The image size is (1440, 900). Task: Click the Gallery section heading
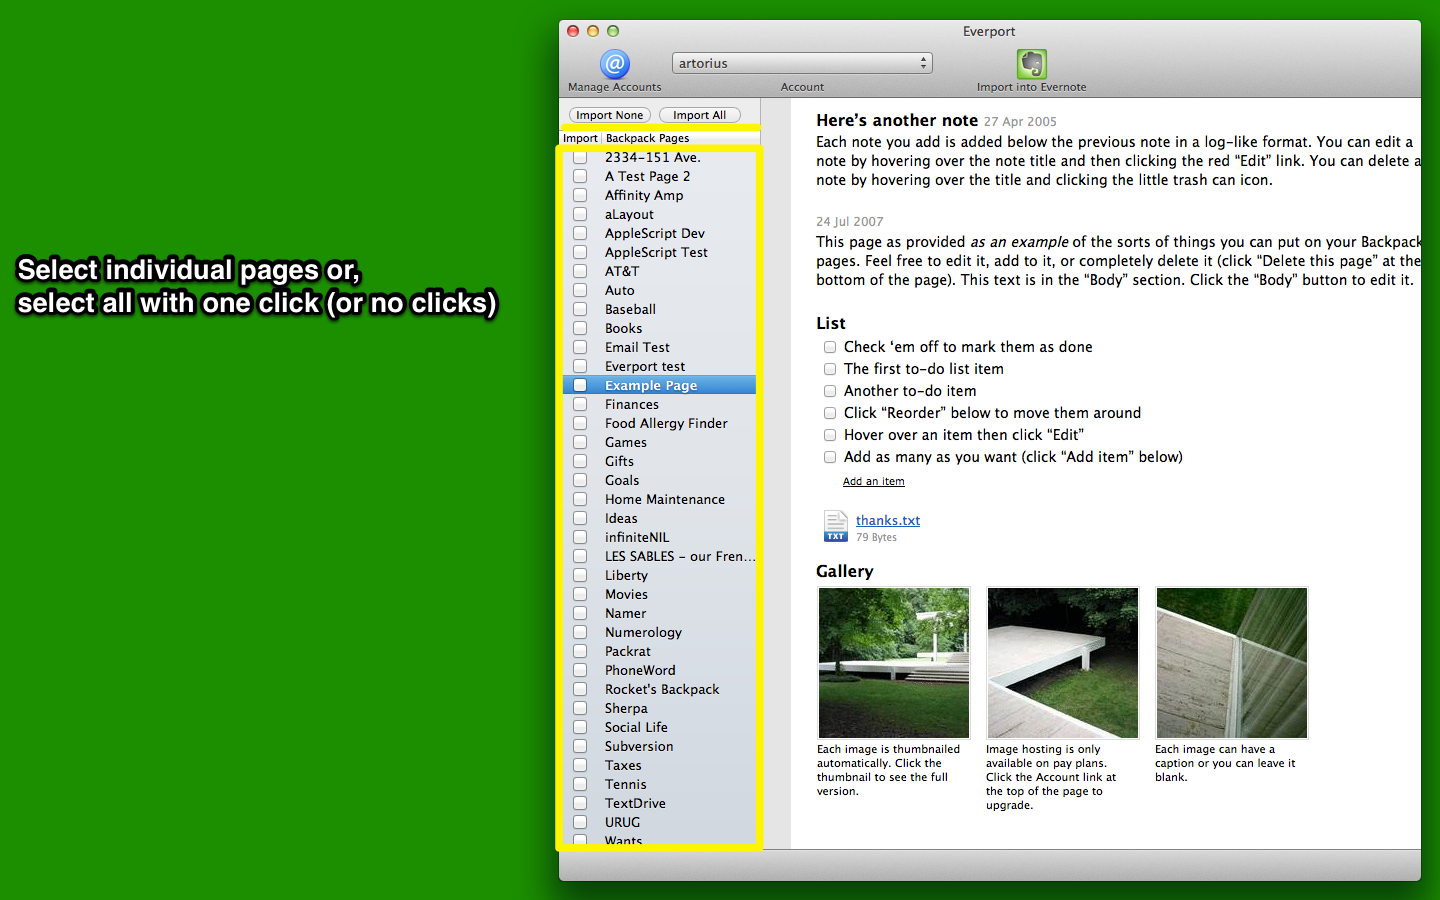coord(845,571)
